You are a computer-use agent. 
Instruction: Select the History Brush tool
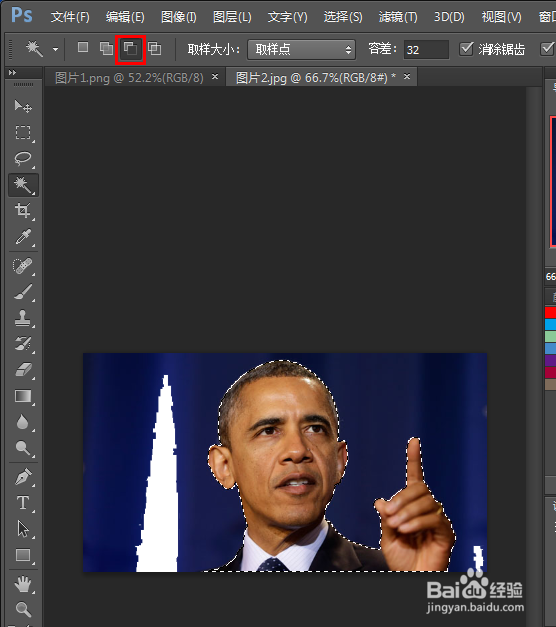pos(23,344)
